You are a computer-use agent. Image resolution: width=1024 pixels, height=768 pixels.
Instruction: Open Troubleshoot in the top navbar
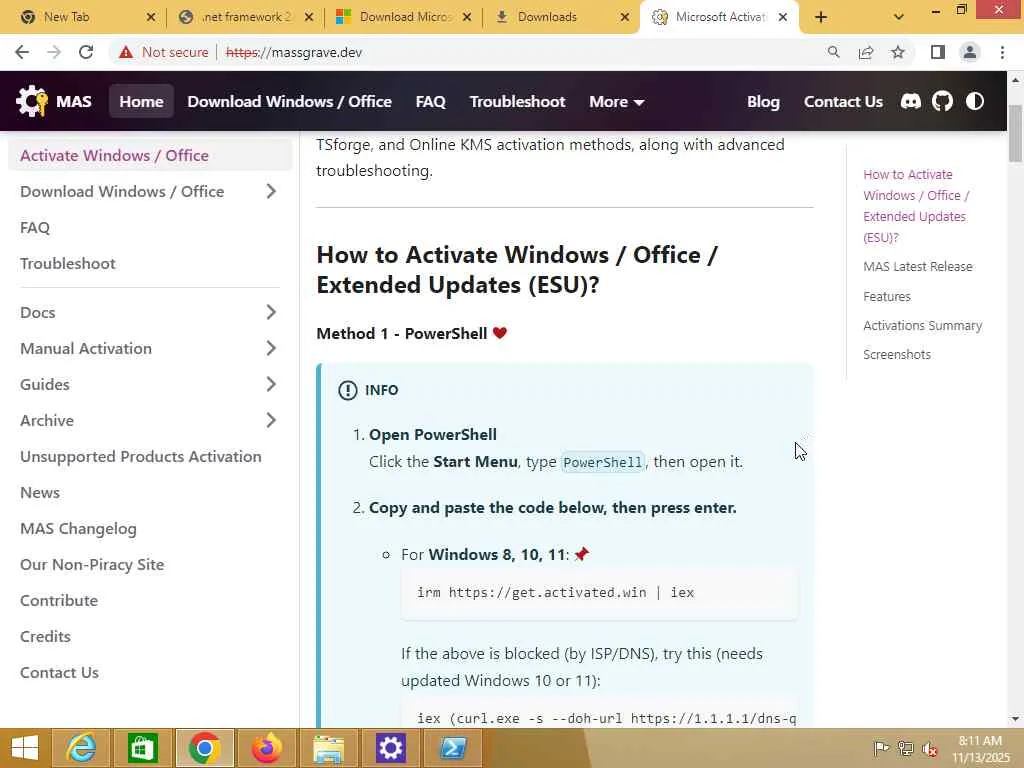point(517,101)
